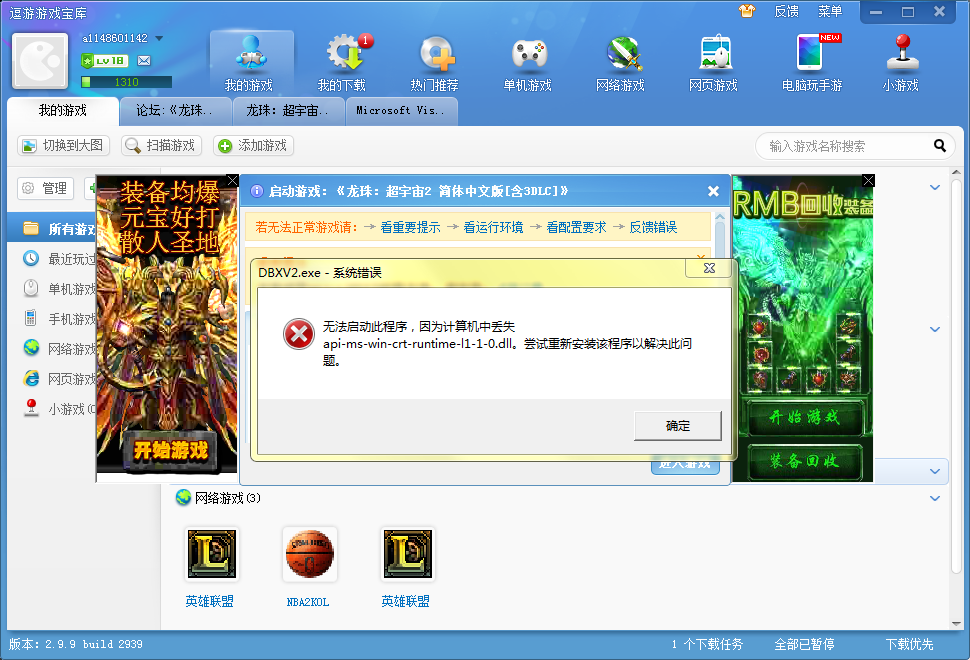Click the Lv 18 level badge
970x660 pixels.
tap(105, 61)
